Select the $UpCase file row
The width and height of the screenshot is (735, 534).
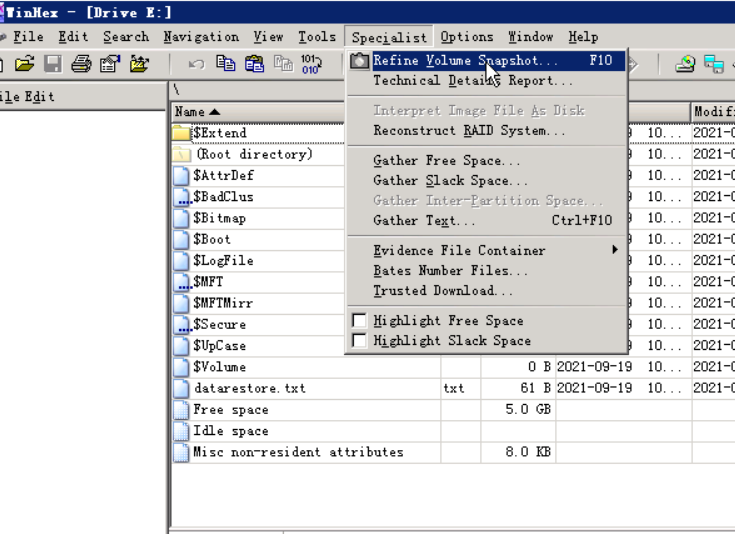coord(258,346)
